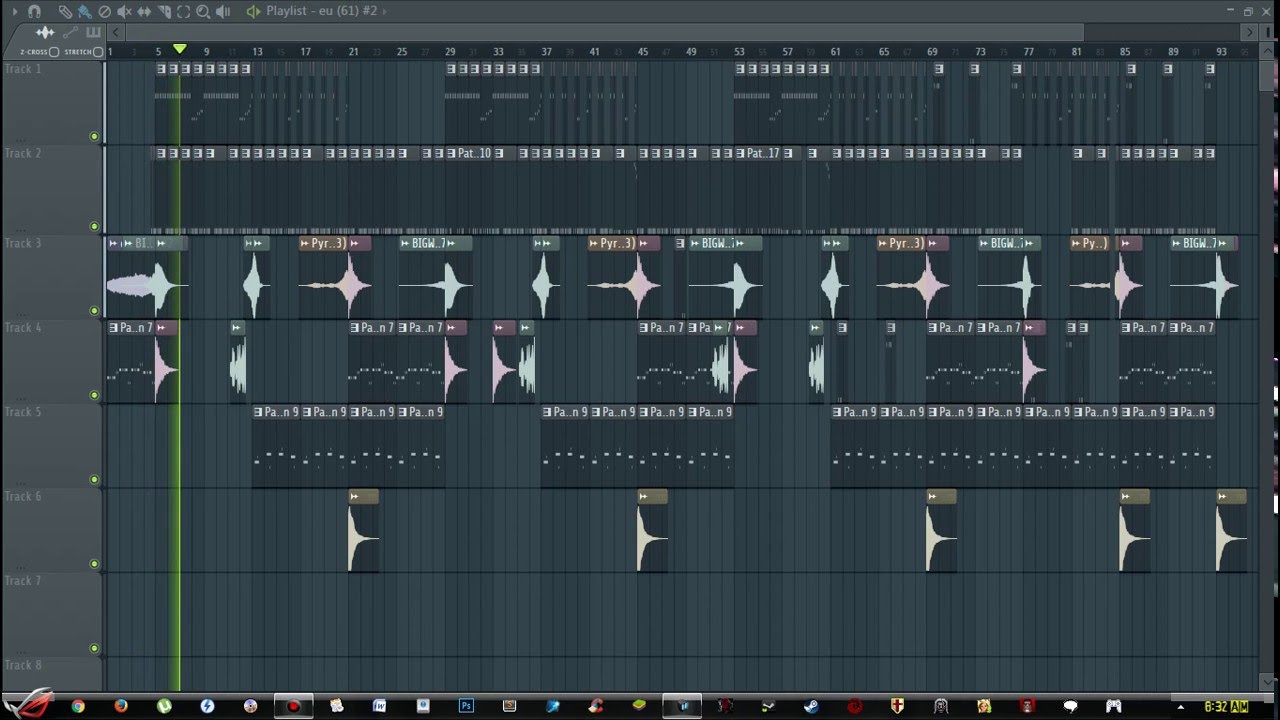This screenshot has height=720, width=1280.
Task: Enable the Z-CROSS checkbox
Action: (x=54, y=52)
